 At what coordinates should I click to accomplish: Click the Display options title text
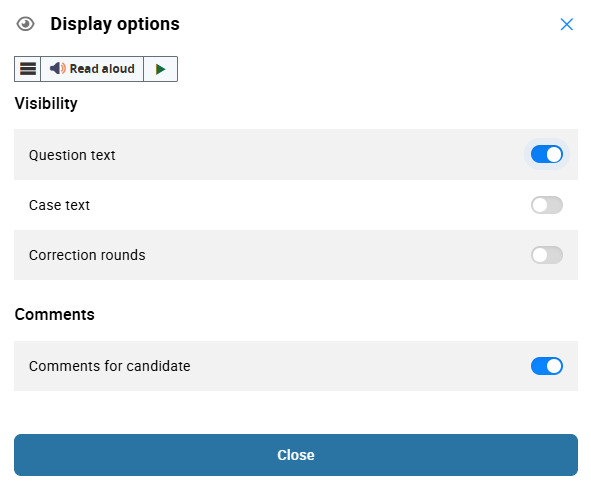coord(115,24)
